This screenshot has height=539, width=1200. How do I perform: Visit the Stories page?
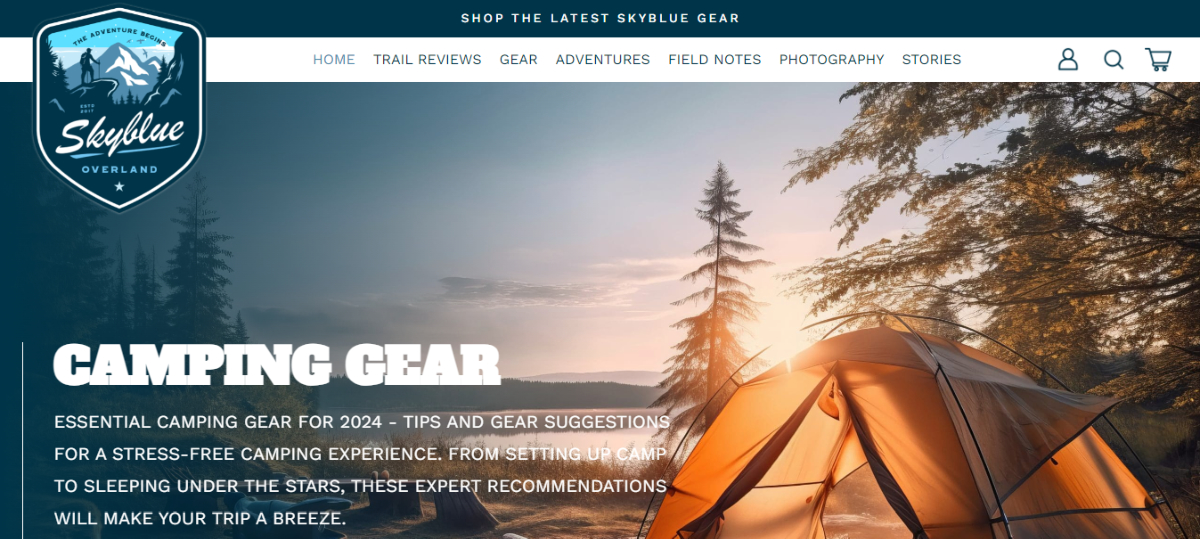coord(931,59)
